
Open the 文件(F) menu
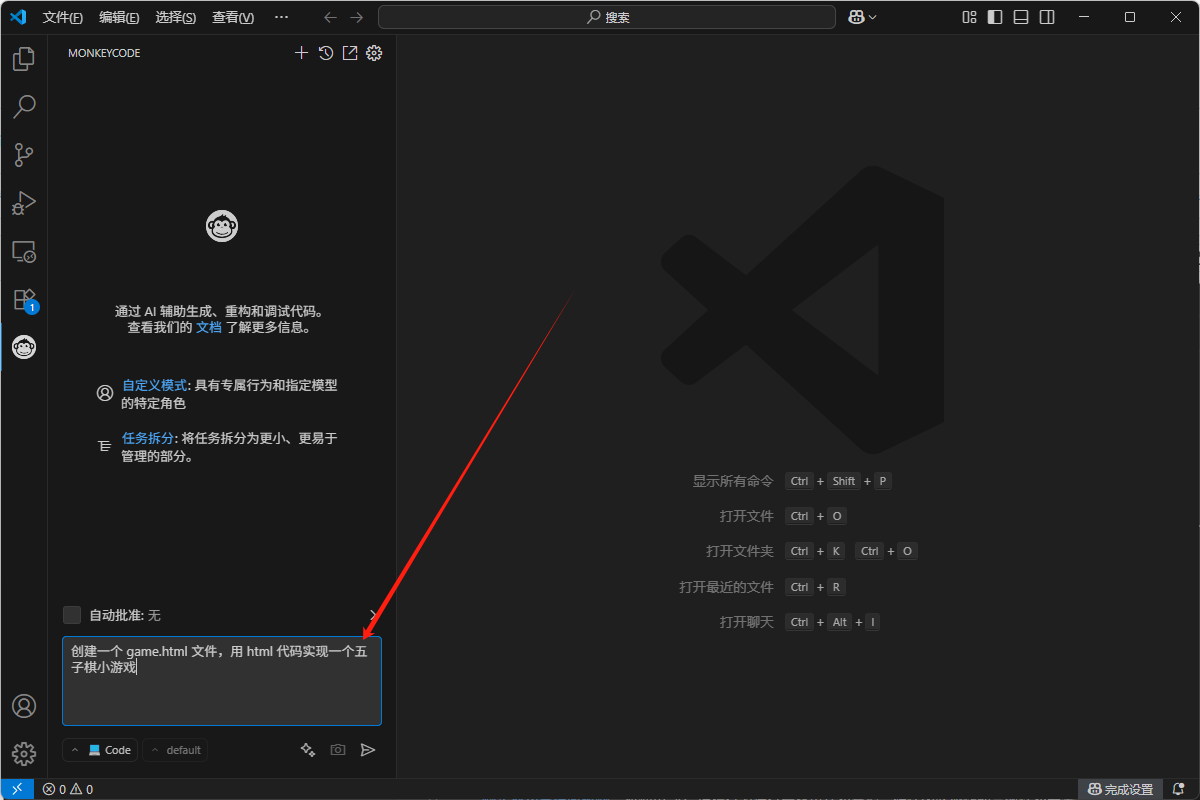point(63,17)
